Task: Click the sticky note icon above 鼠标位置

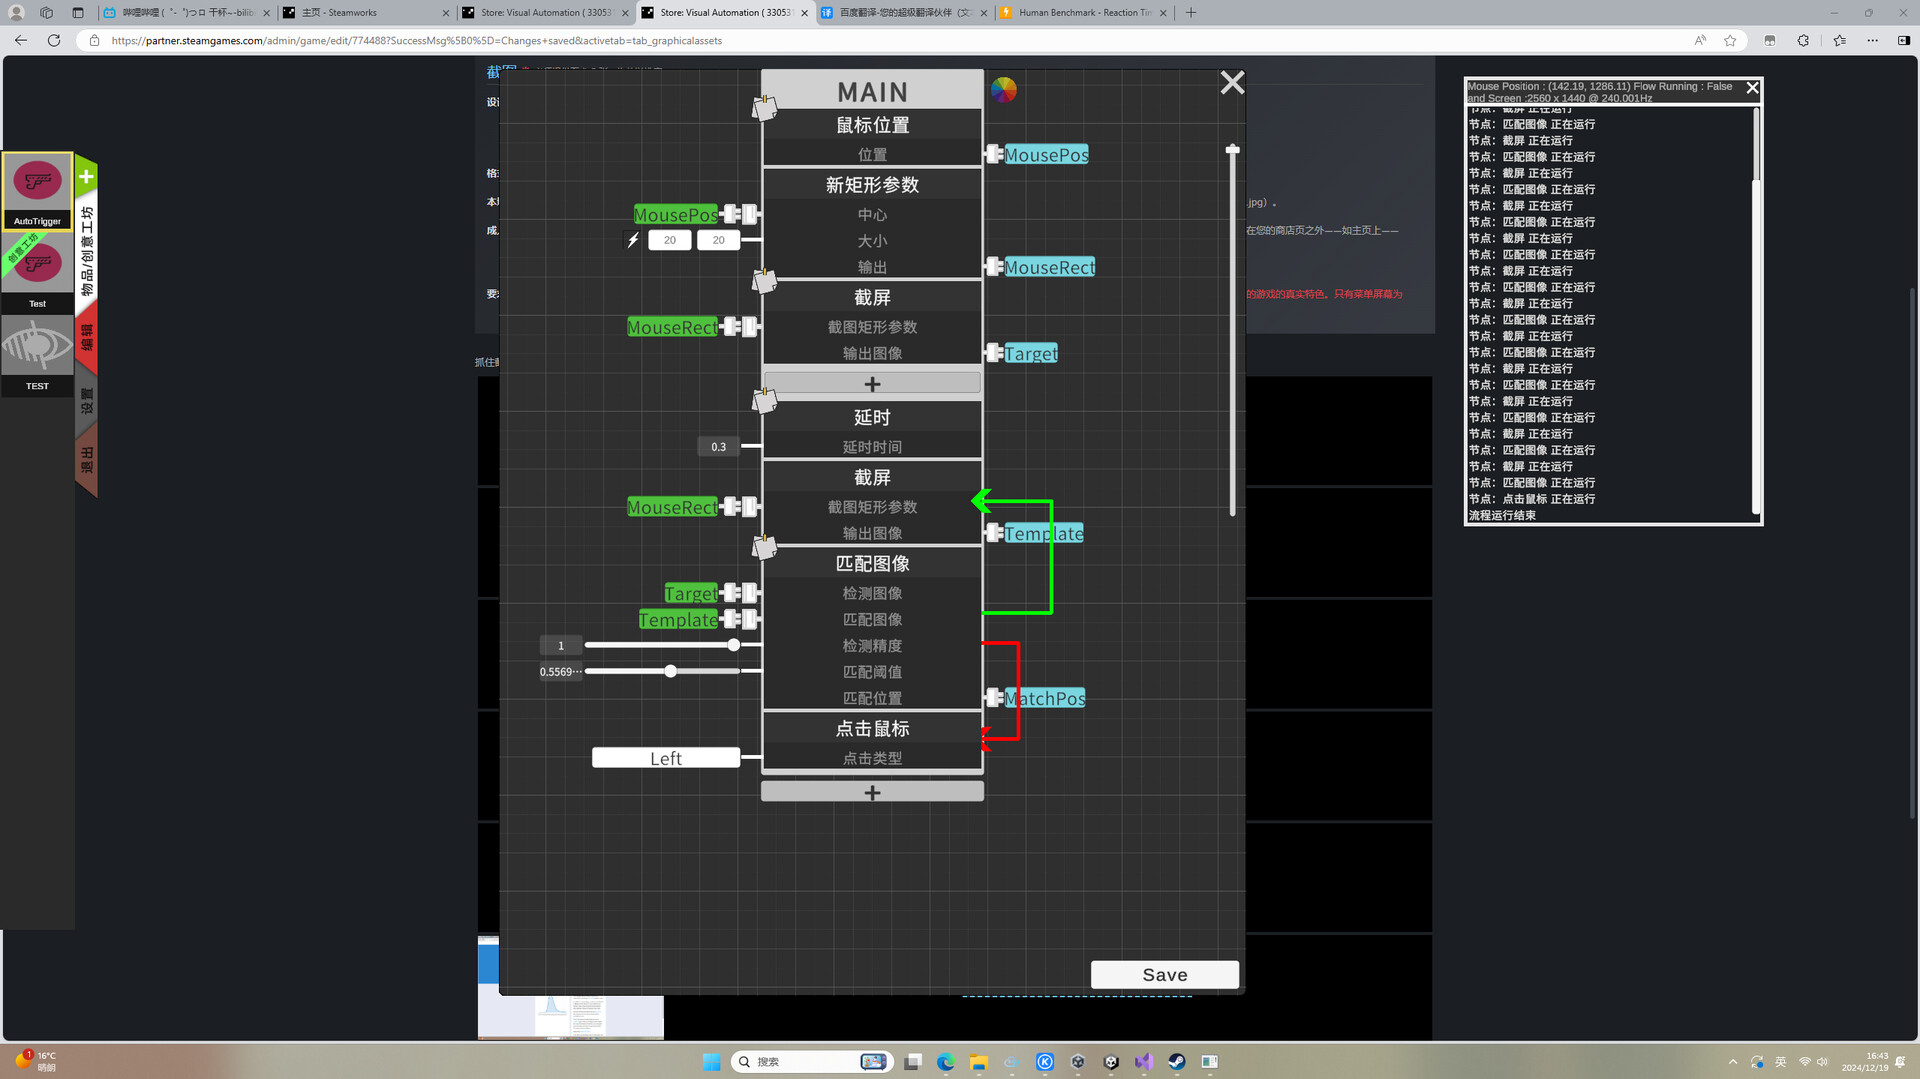Action: click(x=764, y=107)
